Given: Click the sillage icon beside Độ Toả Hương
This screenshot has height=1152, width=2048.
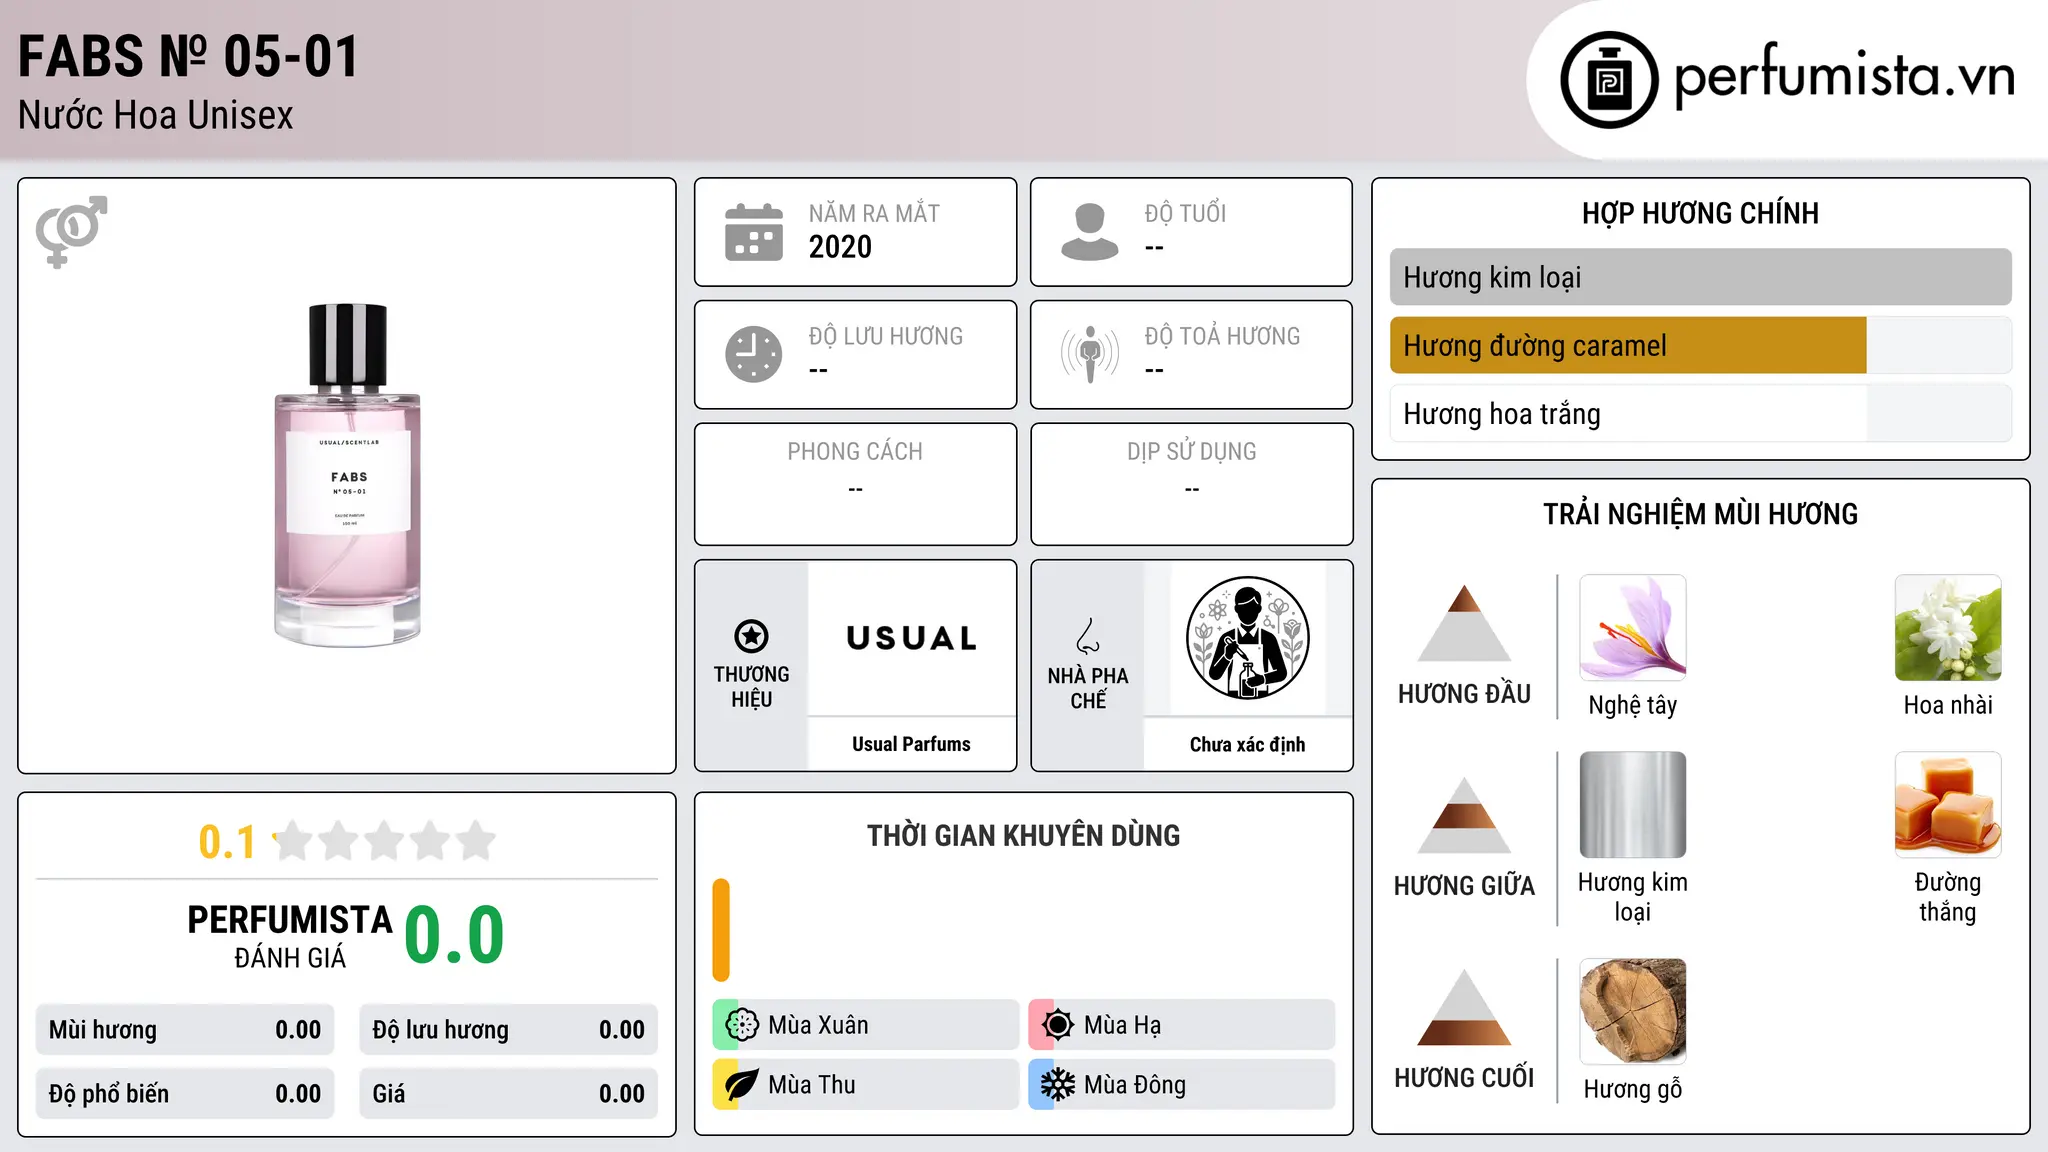Looking at the screenshot, I should 1090,354.
